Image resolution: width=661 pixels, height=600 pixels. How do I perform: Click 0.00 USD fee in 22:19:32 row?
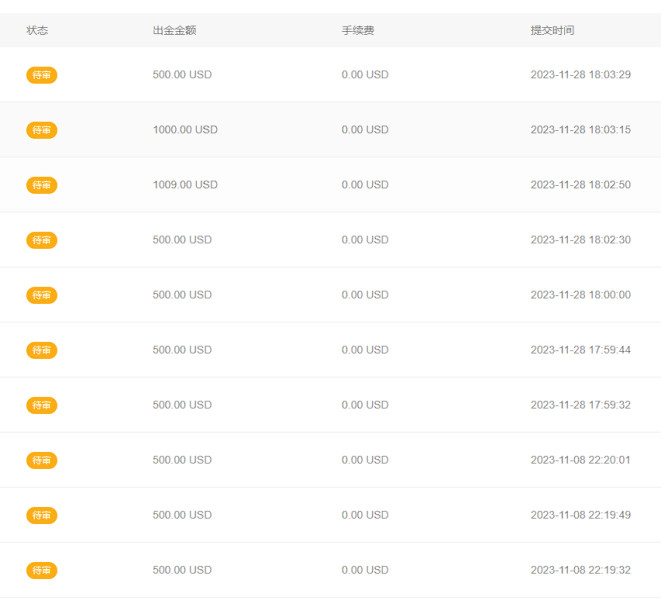365,570
